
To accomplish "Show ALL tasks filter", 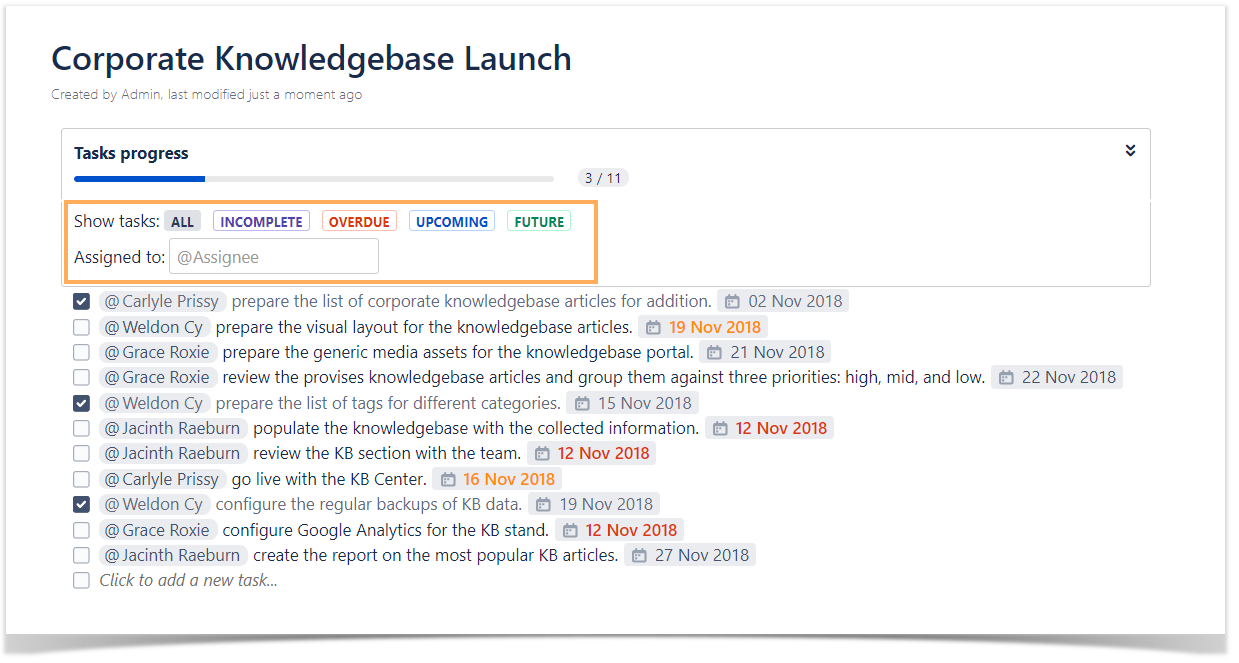I will [x=182, y=222].
